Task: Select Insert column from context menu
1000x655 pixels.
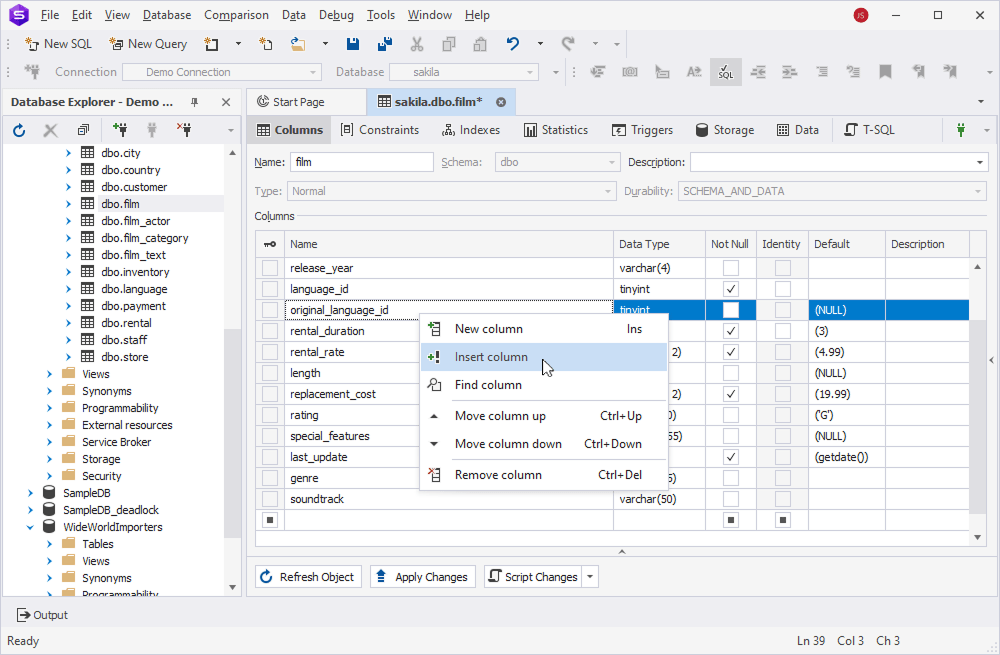Action: click(x=493, y=357)
